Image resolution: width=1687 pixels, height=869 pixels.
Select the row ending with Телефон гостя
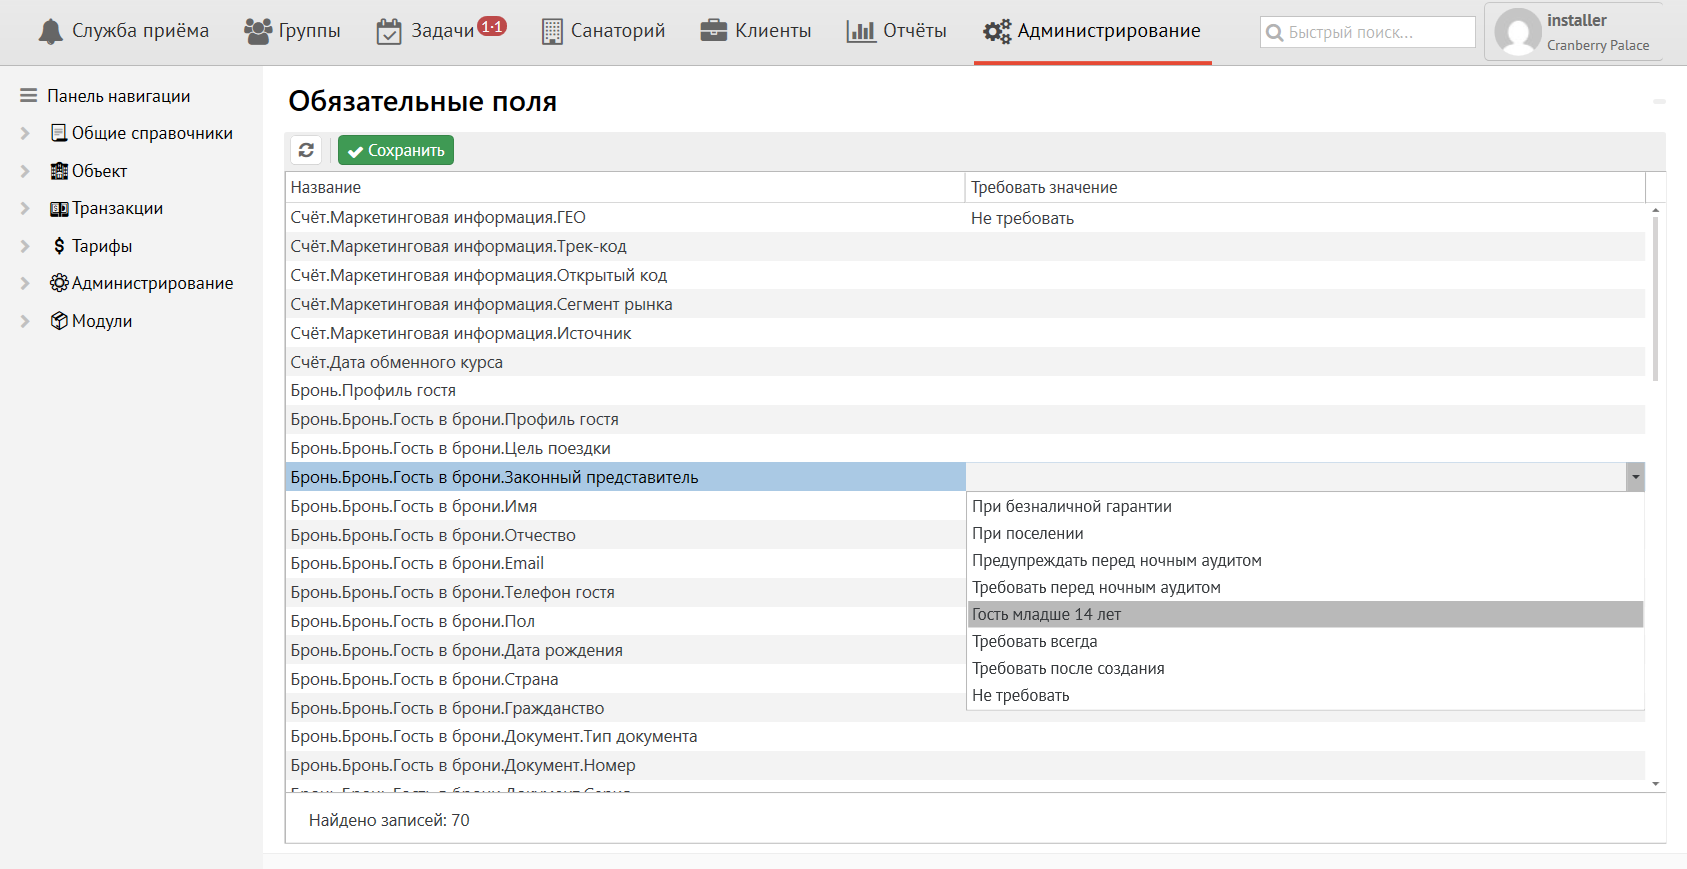click(625, 593)
